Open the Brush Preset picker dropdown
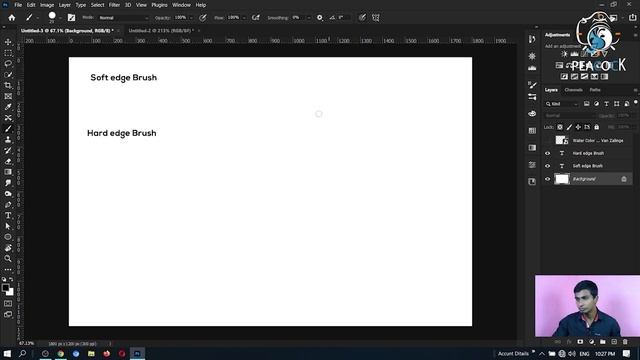The height and width of the screenshot is (360, 640). pos(60,18)
